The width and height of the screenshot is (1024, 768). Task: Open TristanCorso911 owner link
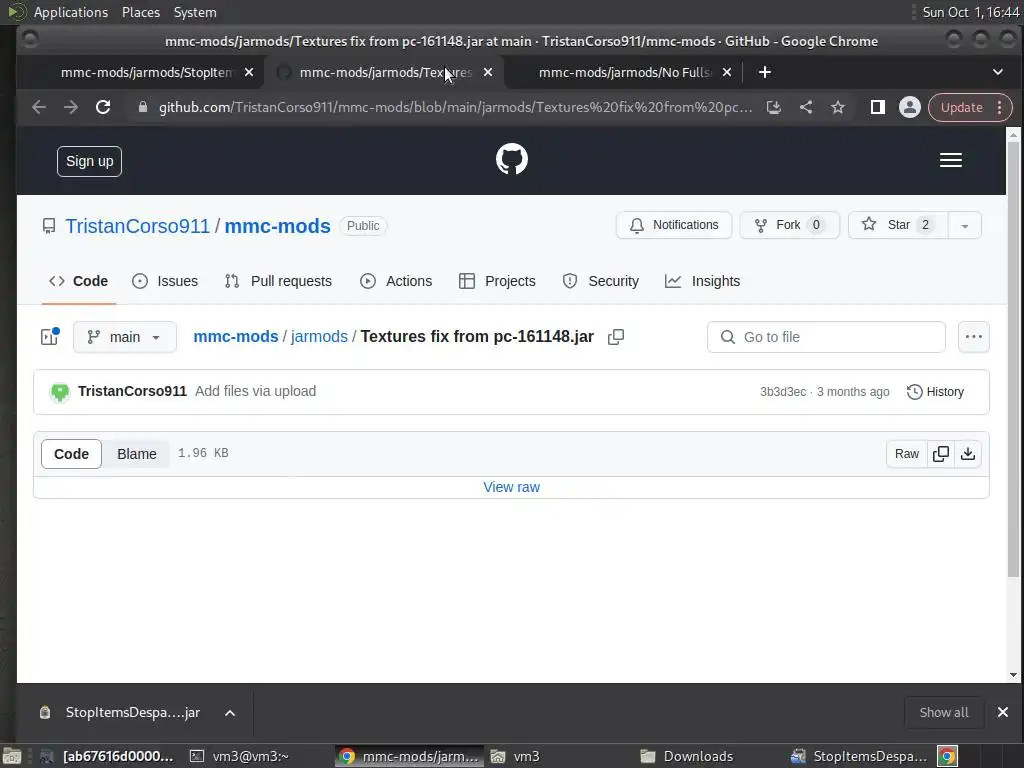click(x=137, y=226)
